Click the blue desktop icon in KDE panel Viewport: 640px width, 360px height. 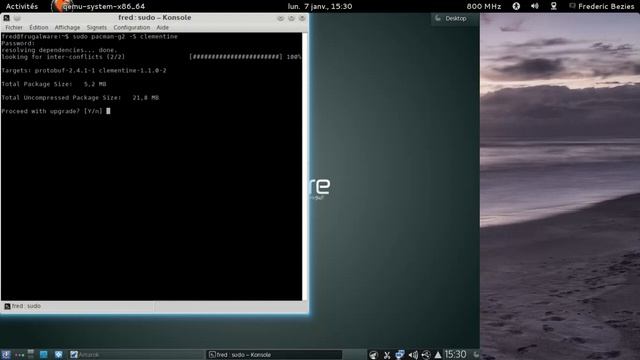click(44, 355)
